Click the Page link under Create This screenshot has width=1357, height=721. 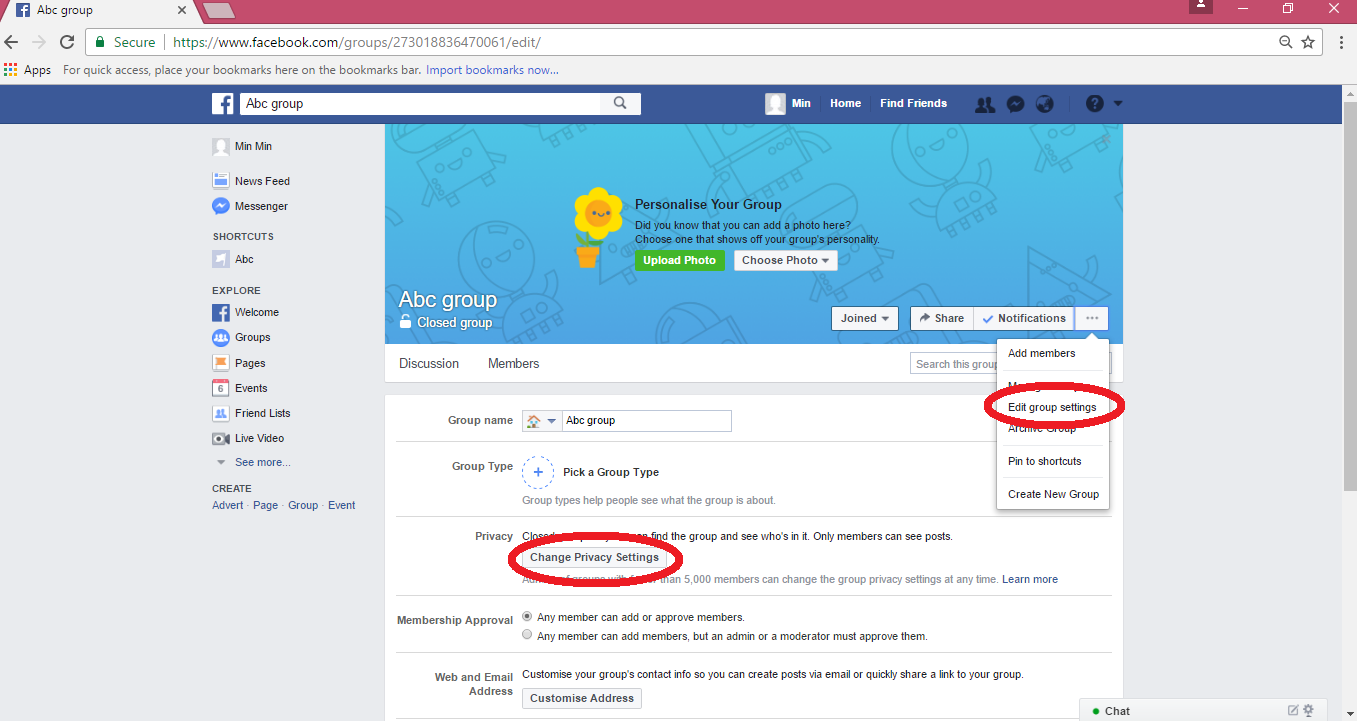pyautogui.click(x=266, y=506)
